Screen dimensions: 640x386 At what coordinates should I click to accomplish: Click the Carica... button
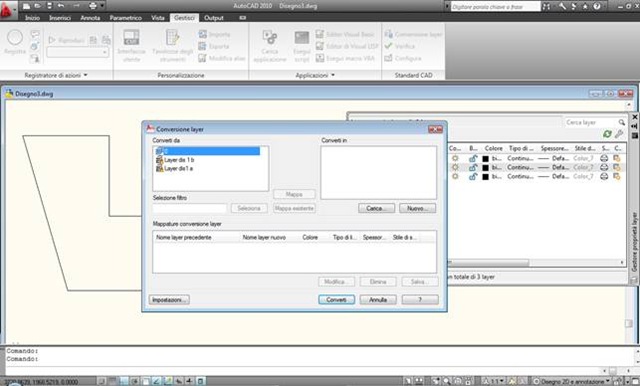coord(376,208)
